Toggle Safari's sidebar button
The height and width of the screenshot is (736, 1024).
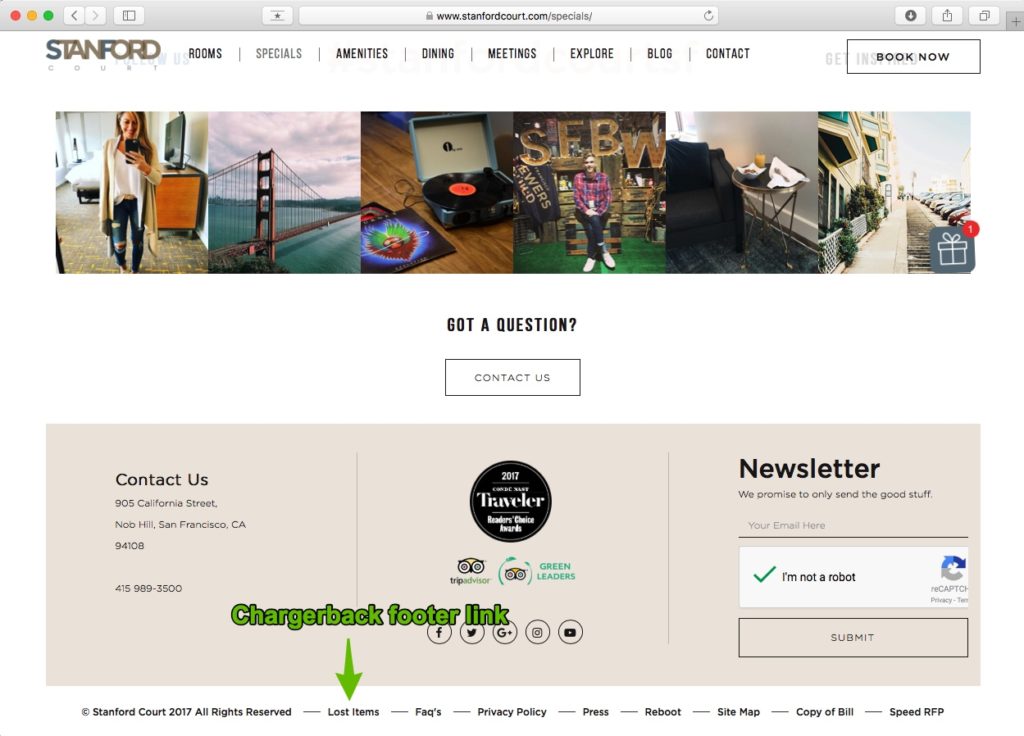129,16
